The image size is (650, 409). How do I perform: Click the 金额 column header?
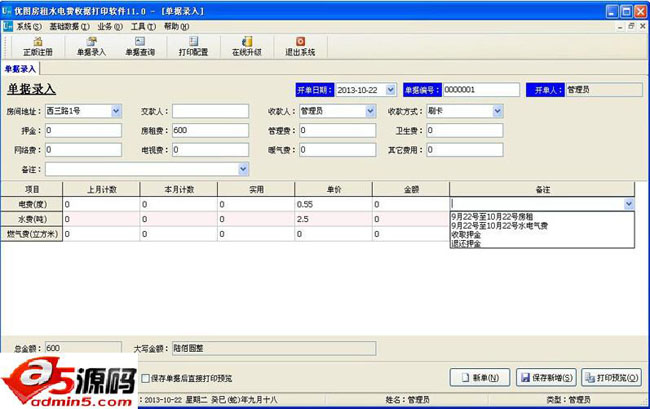click(411, 189)
